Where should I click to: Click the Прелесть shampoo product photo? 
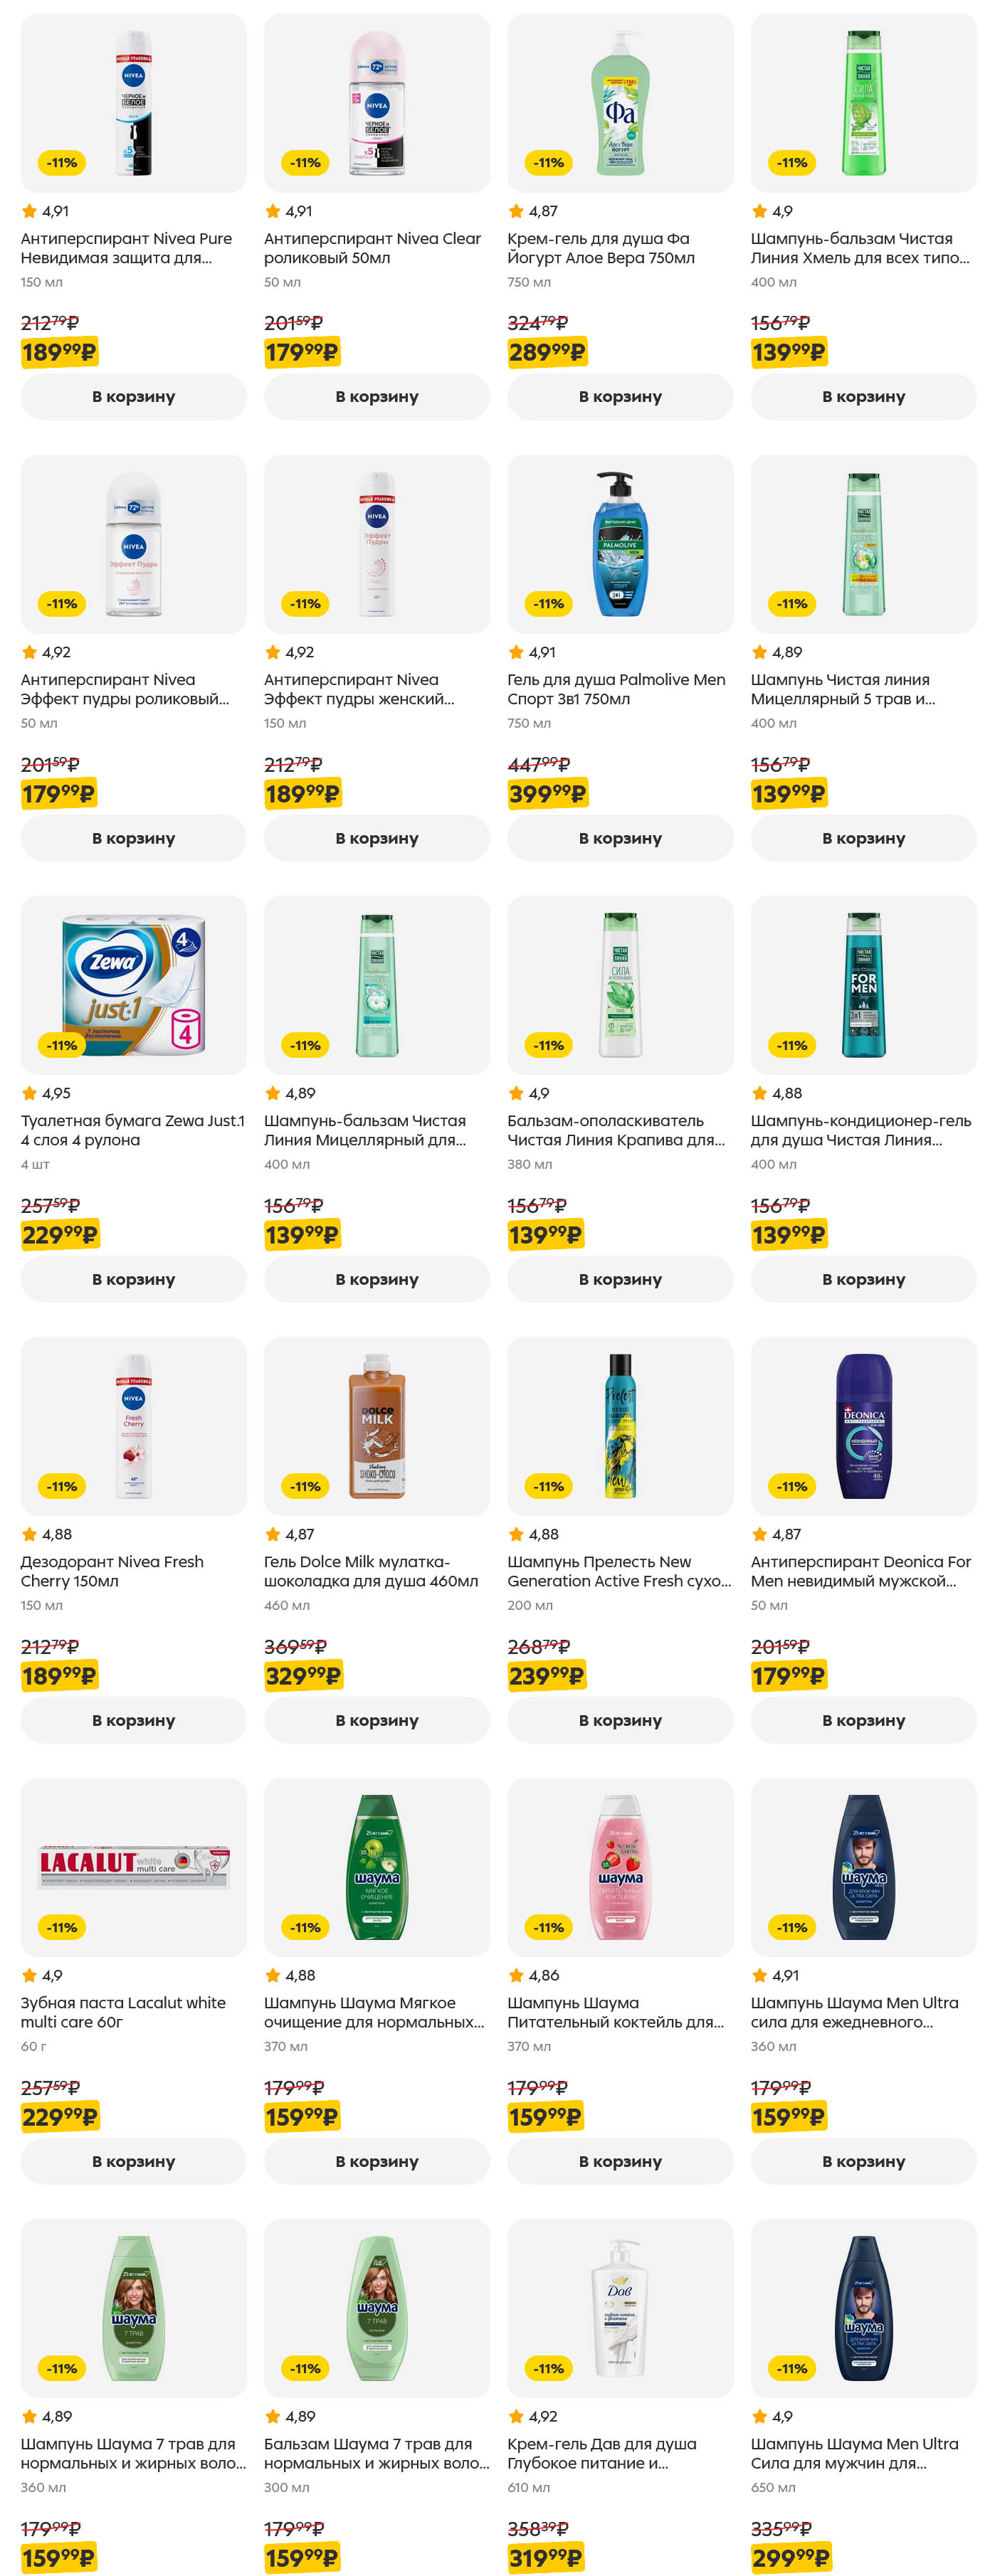[x=620, y=1425]
